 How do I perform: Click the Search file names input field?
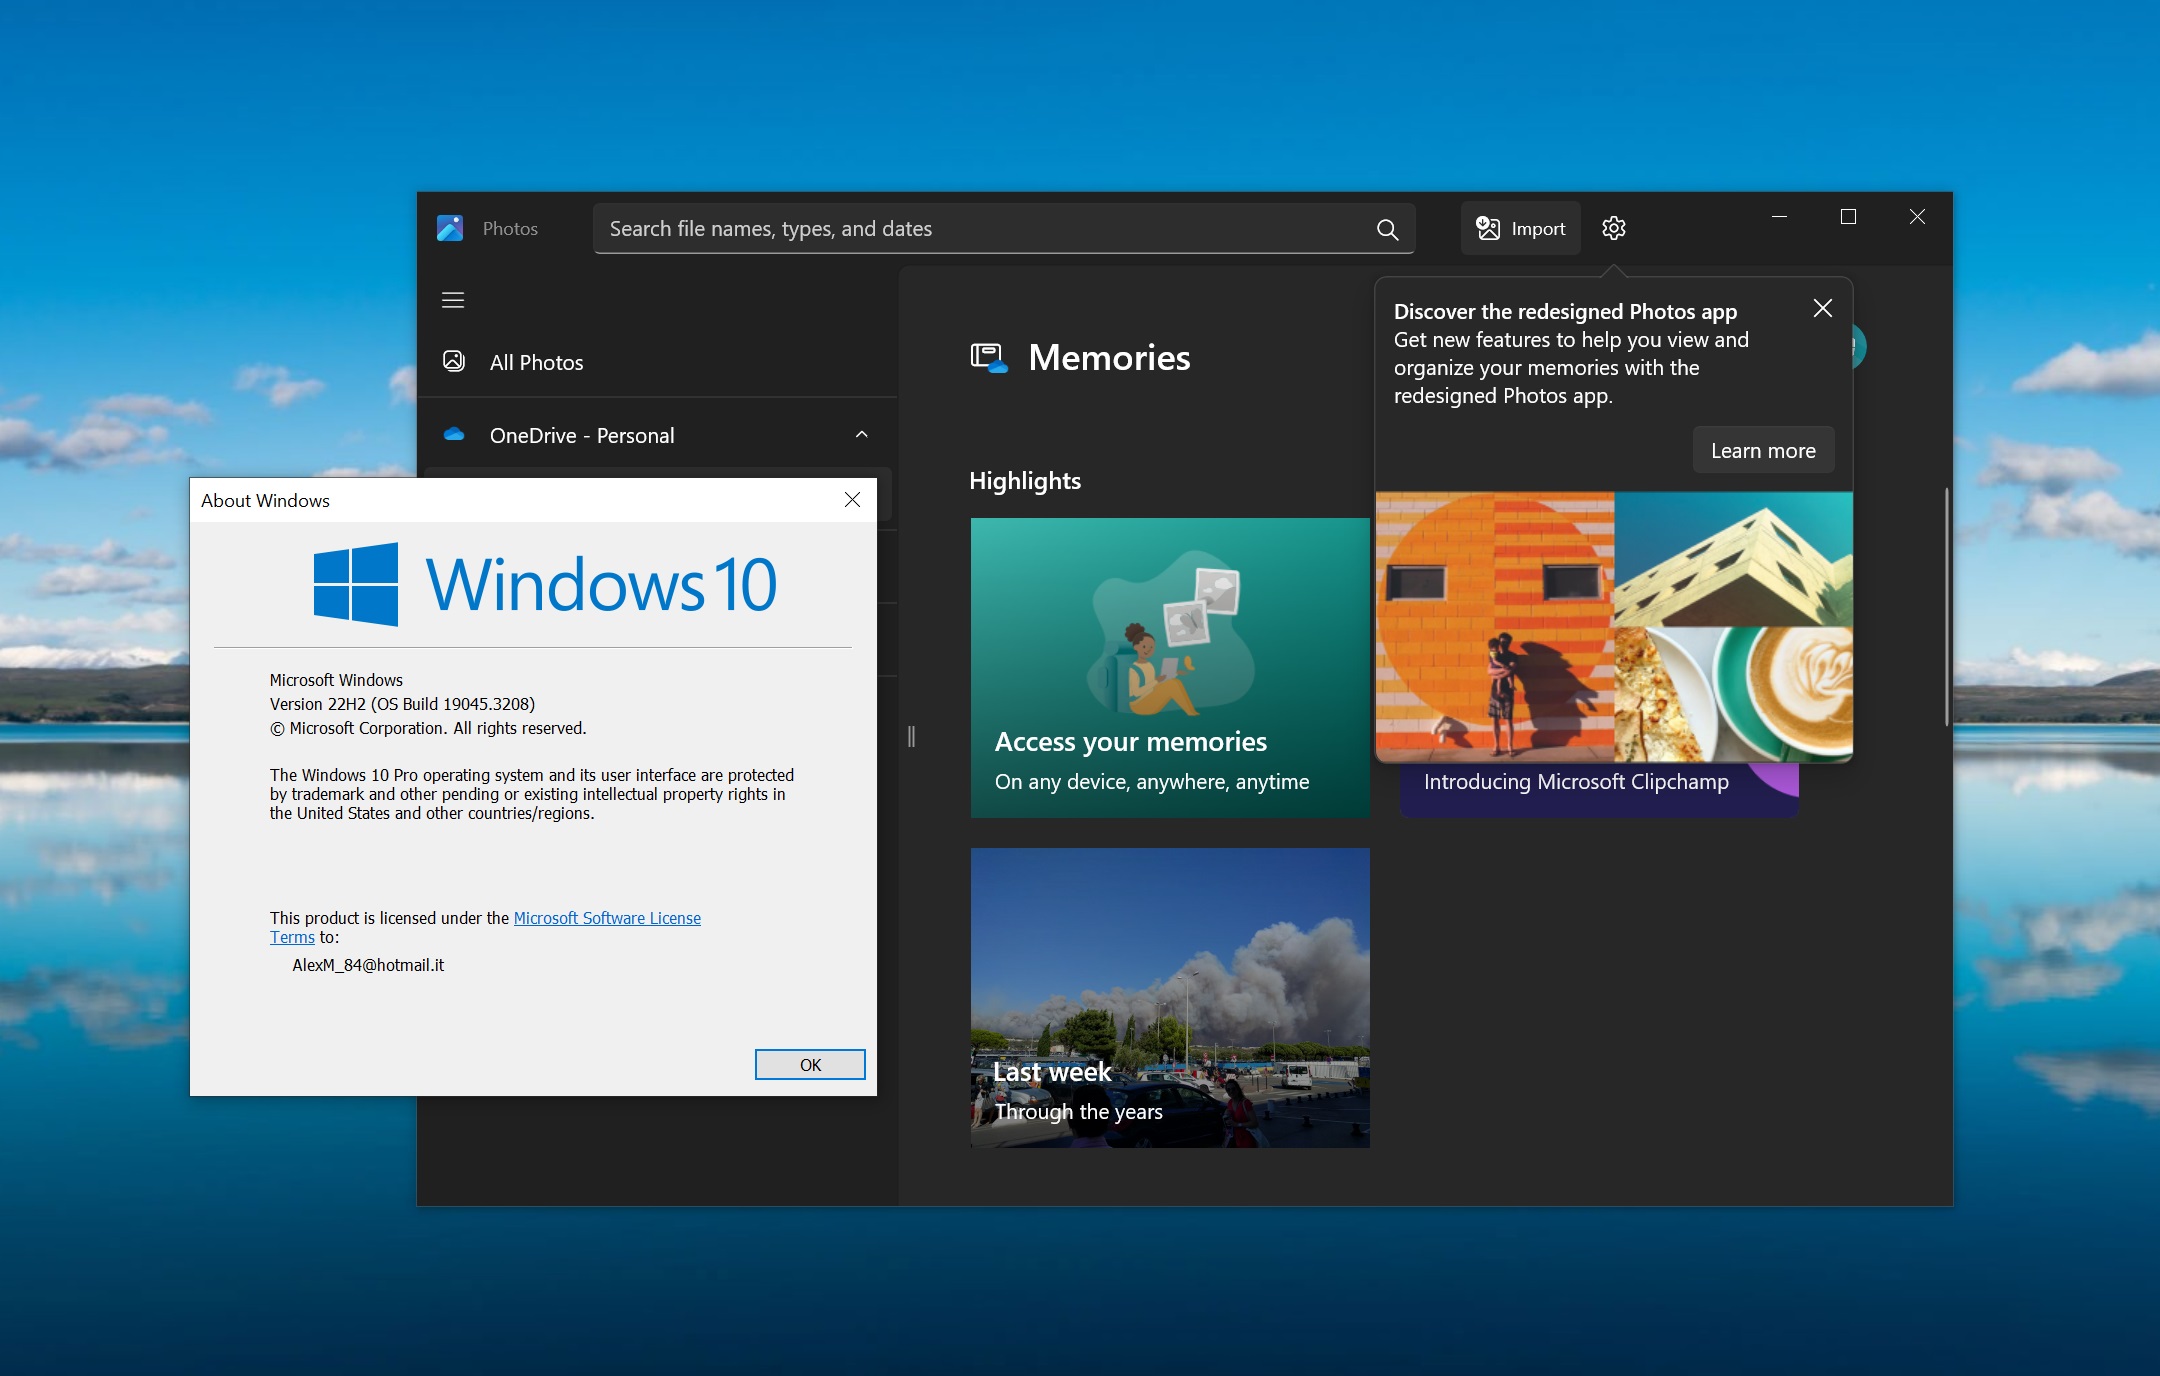998,228
